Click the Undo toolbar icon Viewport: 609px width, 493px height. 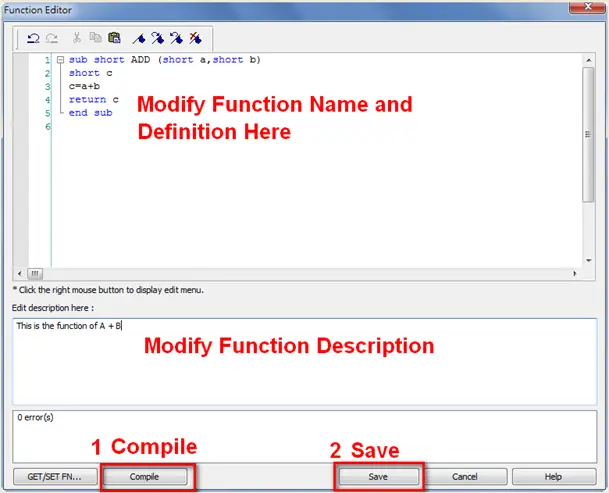pyautogui.click(x=33, y=38)
